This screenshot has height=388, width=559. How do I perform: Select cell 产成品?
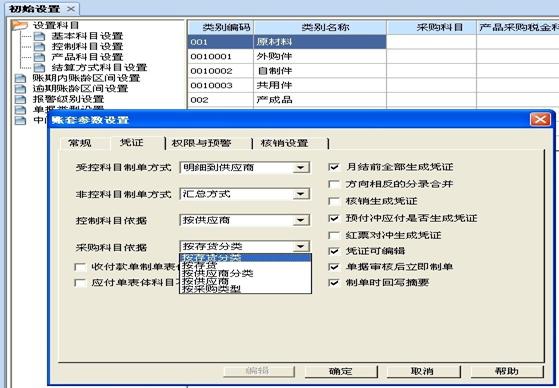320,99
